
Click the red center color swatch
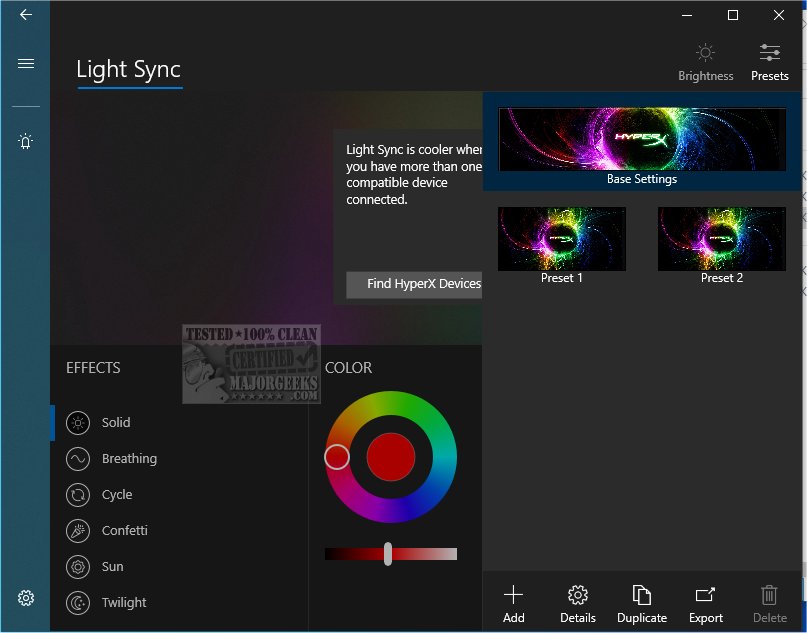coord(390,457)
